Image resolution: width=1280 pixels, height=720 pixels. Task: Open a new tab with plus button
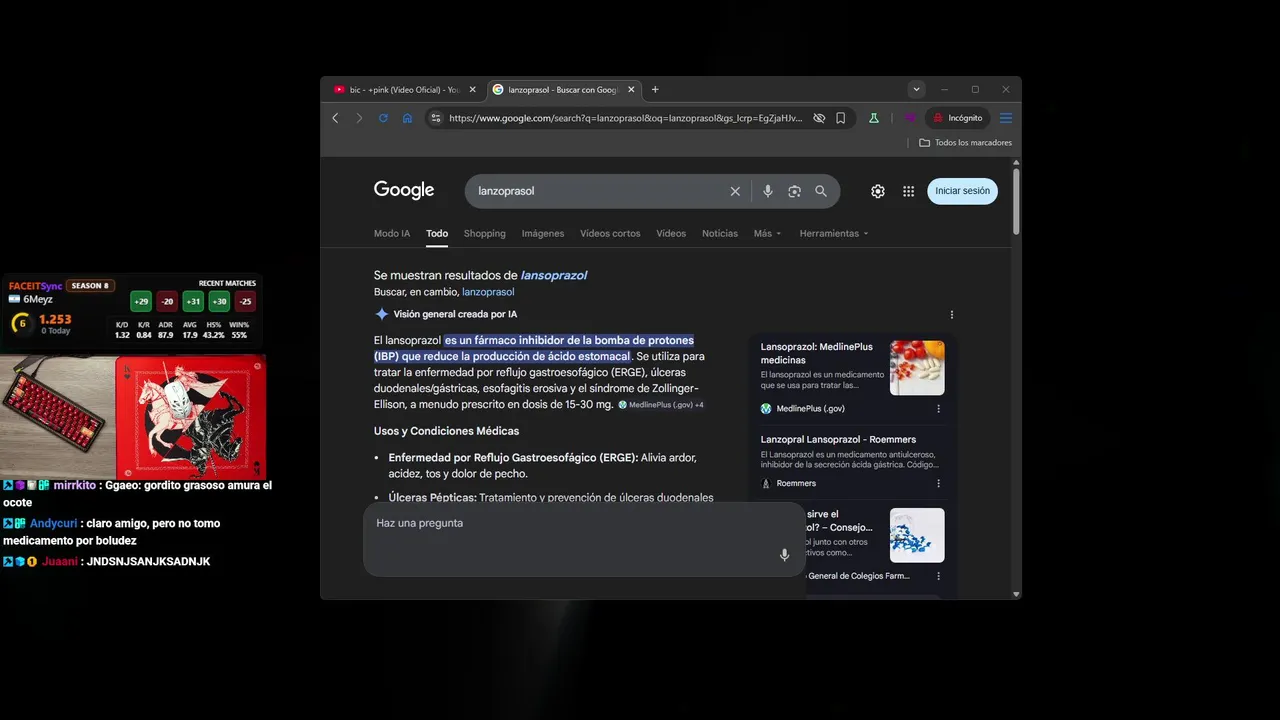655,90
